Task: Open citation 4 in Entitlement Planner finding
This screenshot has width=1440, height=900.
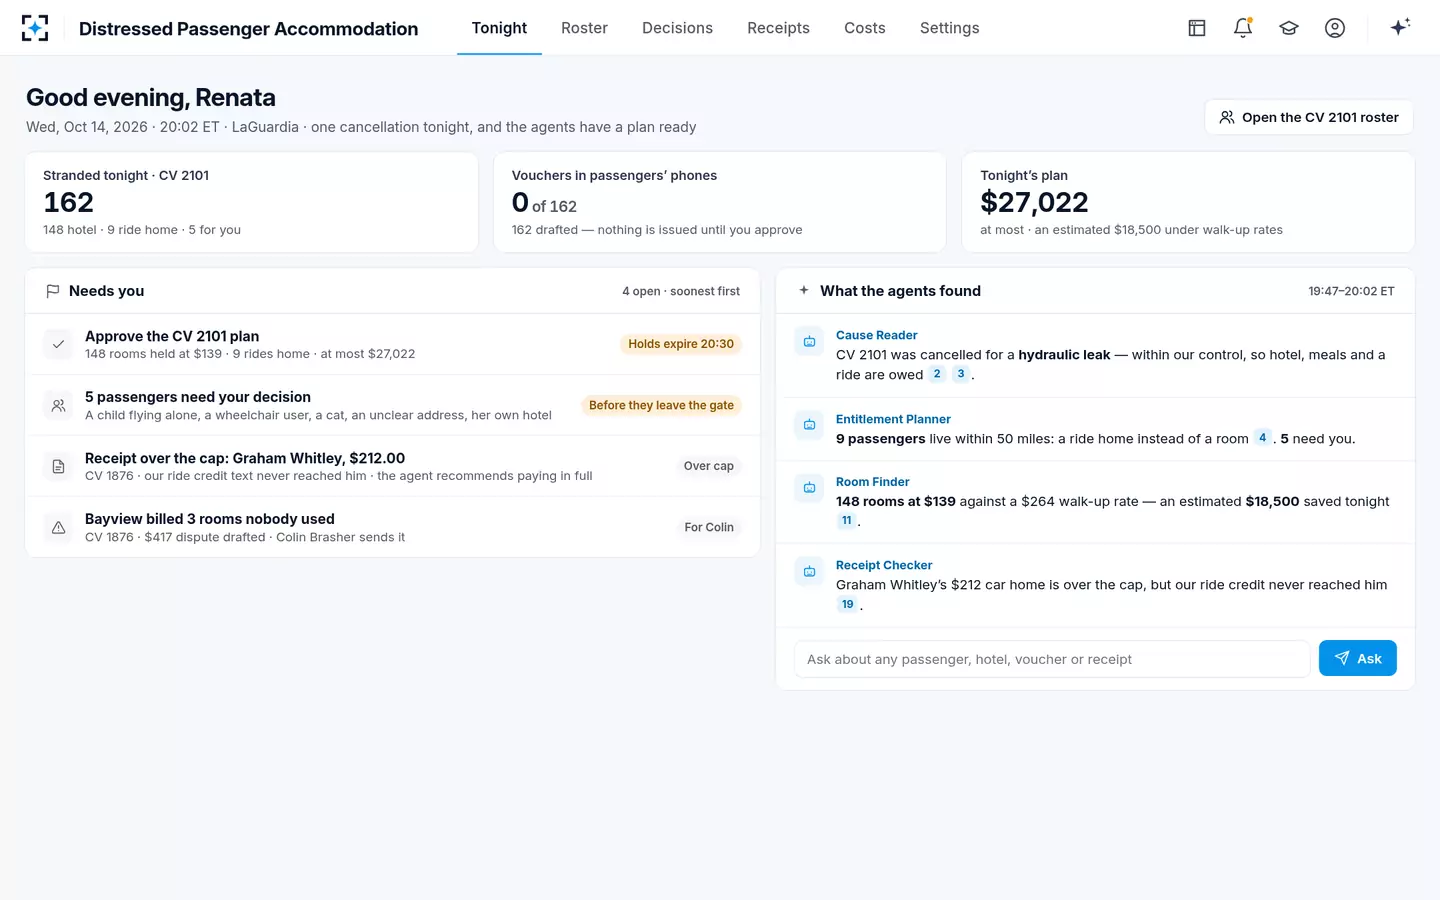Action: point(1263,438)
